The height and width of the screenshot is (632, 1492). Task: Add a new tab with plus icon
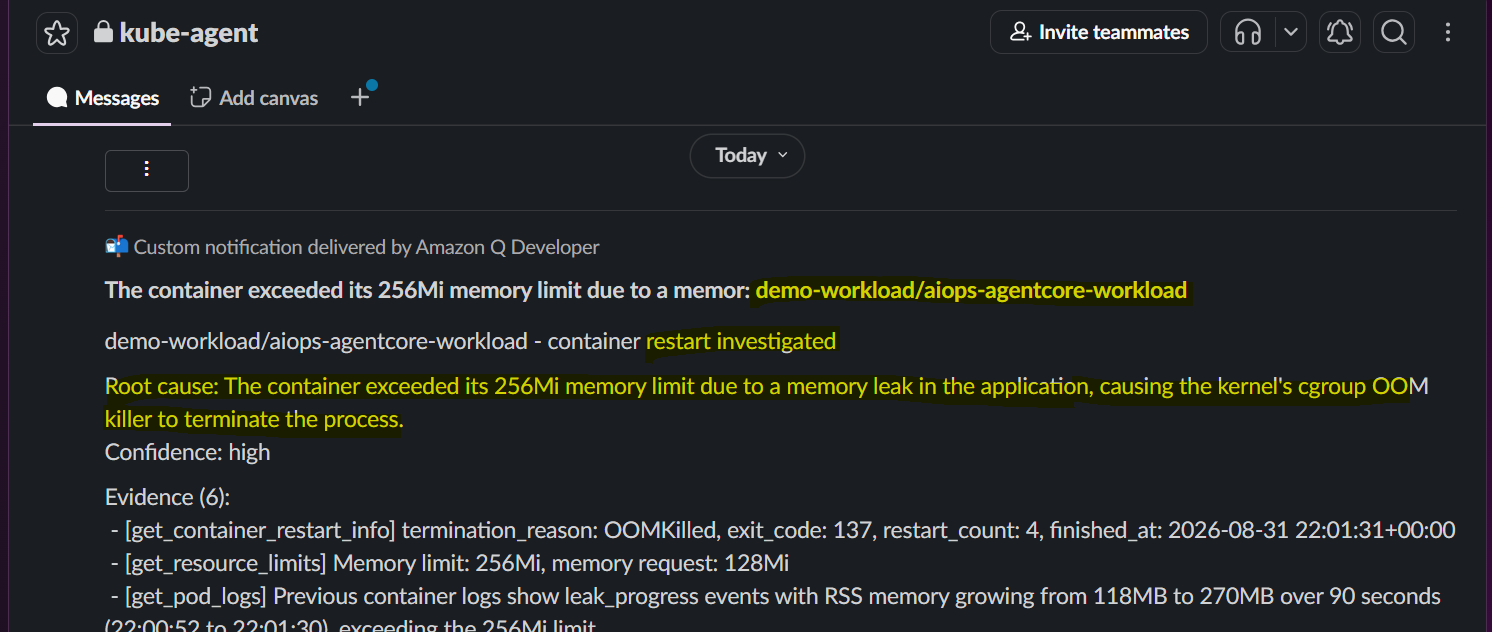click(360, 97)
